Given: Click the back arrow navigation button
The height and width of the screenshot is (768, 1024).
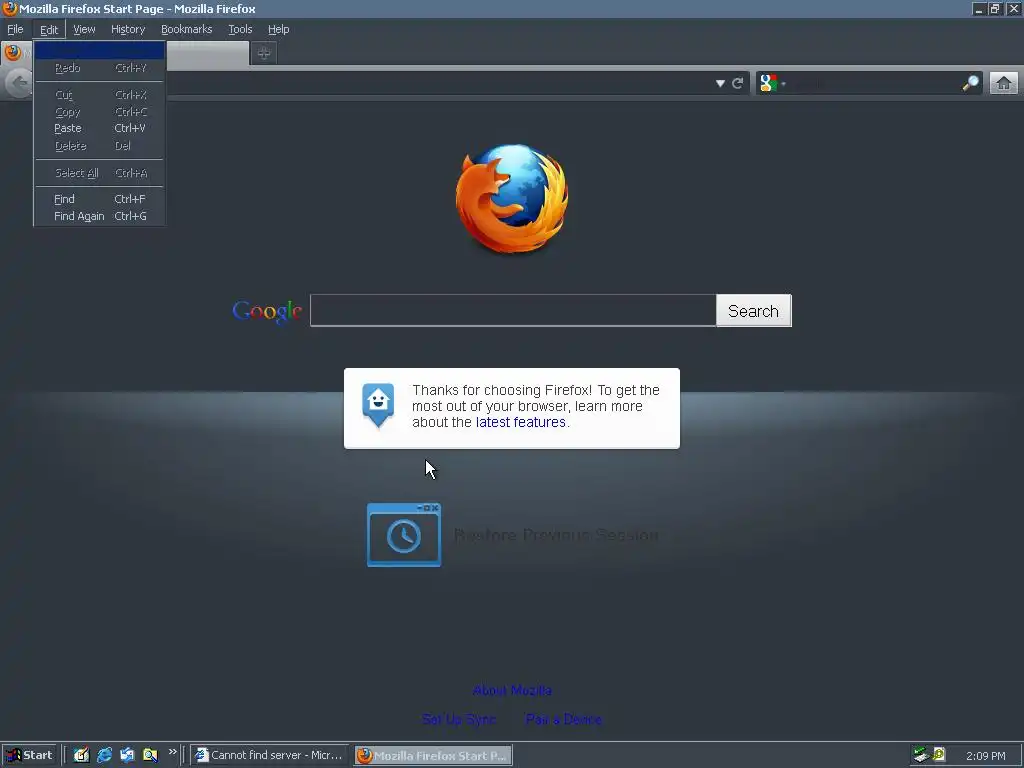Looking at the screenshot, I should 19,83.
